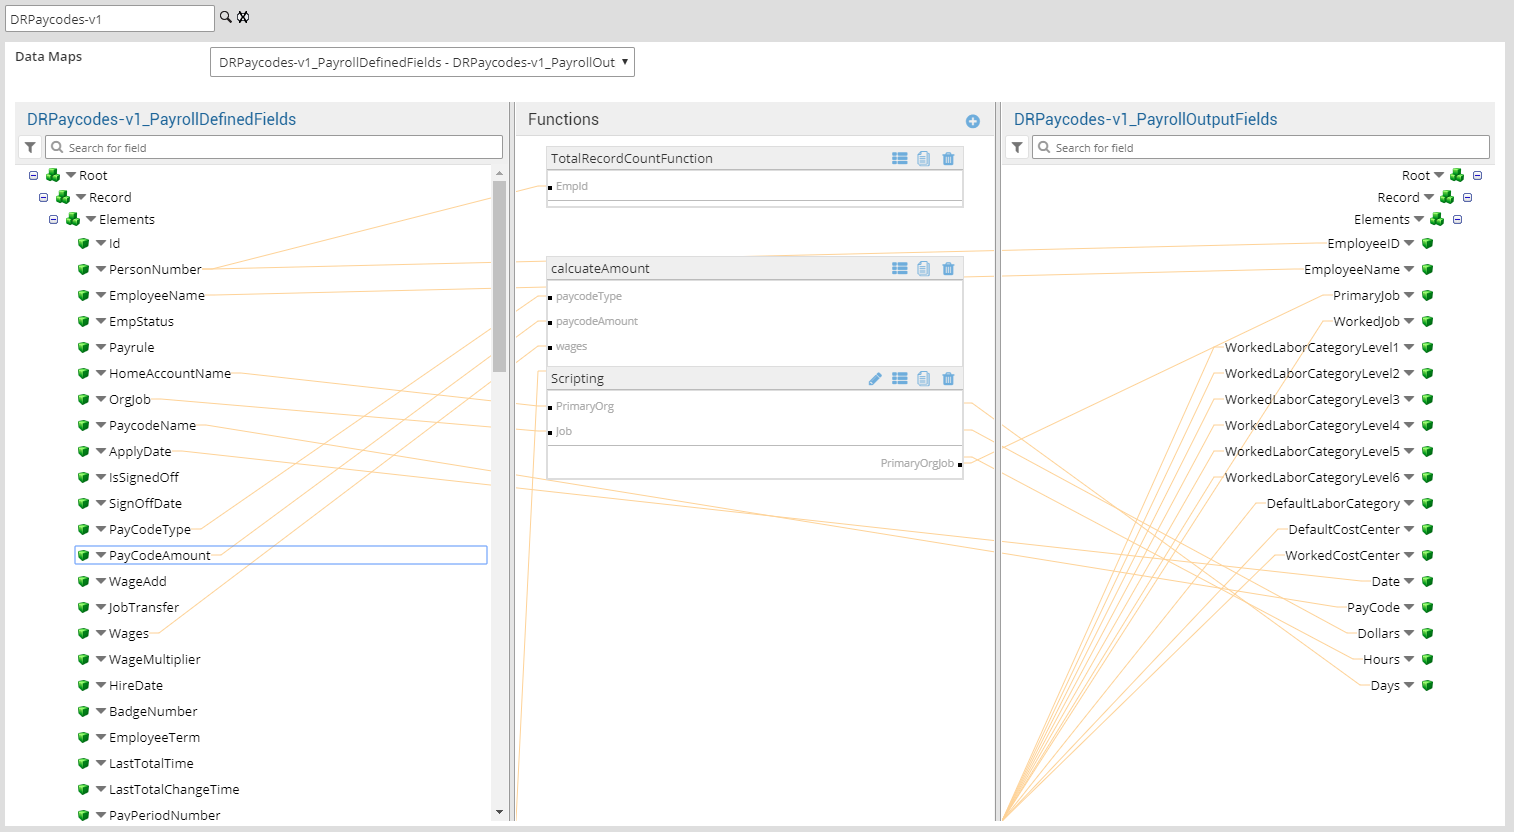Delete the Scripting function block

948,378
